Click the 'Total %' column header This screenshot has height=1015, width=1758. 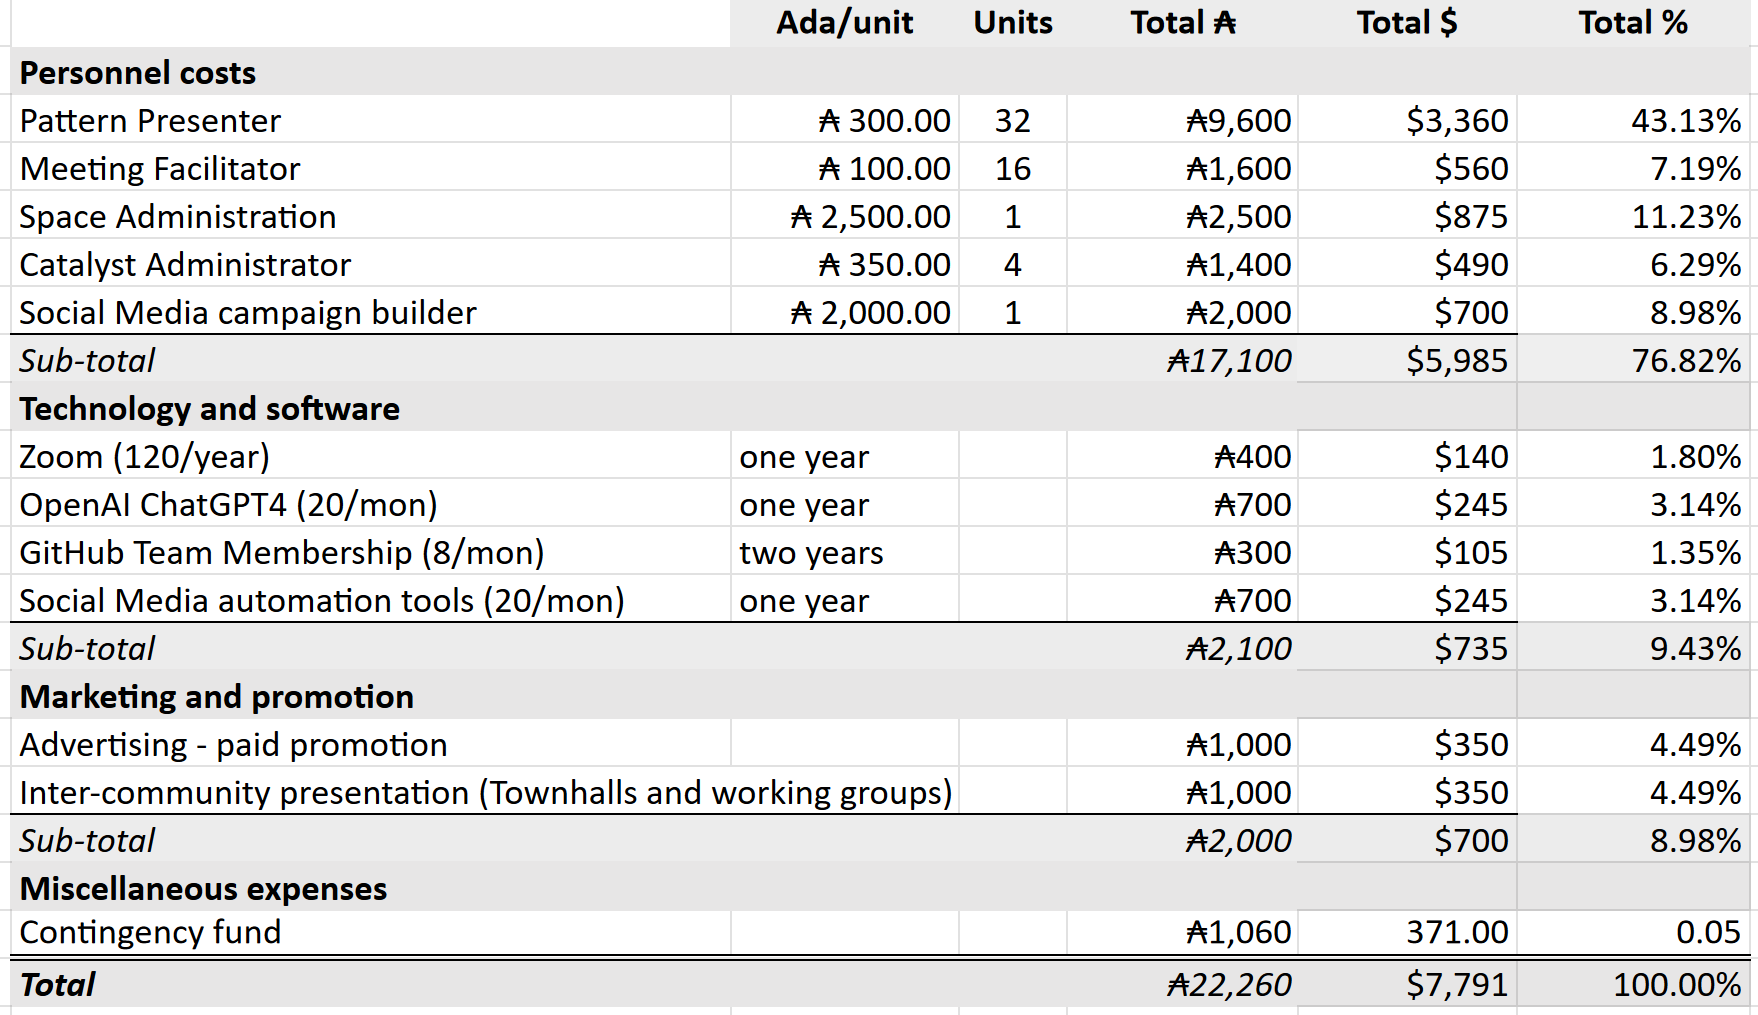pos(1633,22)
